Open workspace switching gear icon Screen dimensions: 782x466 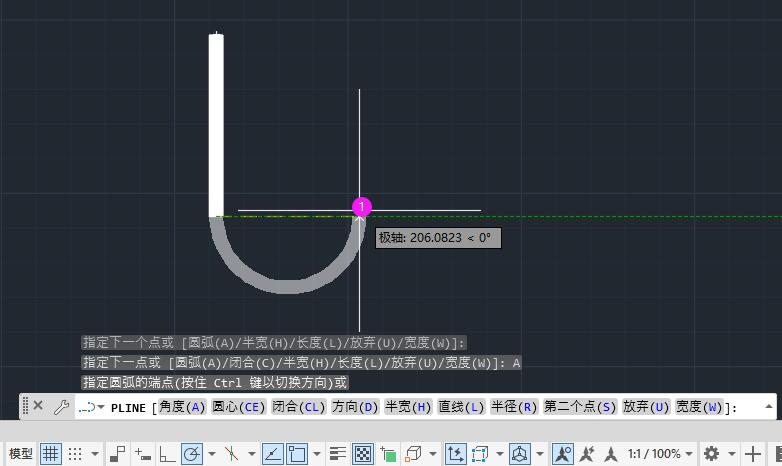pos(711,454)
